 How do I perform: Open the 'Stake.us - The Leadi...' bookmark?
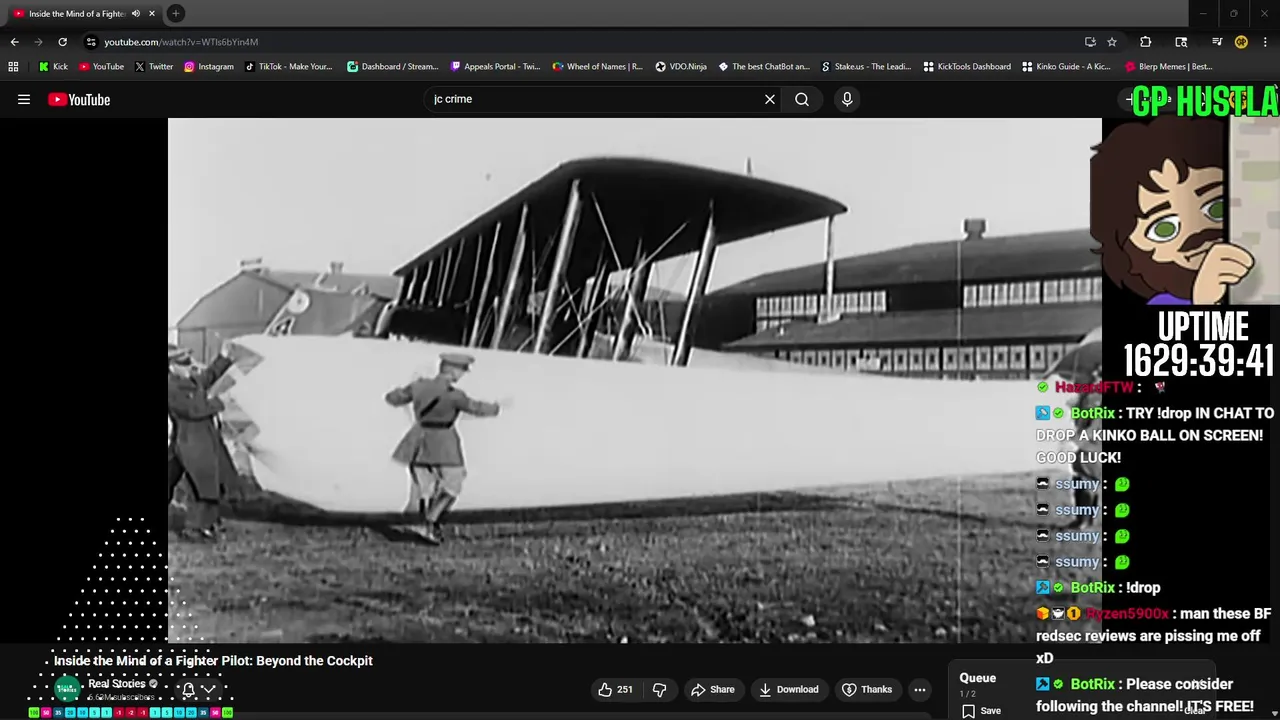(x=866, y=67)
